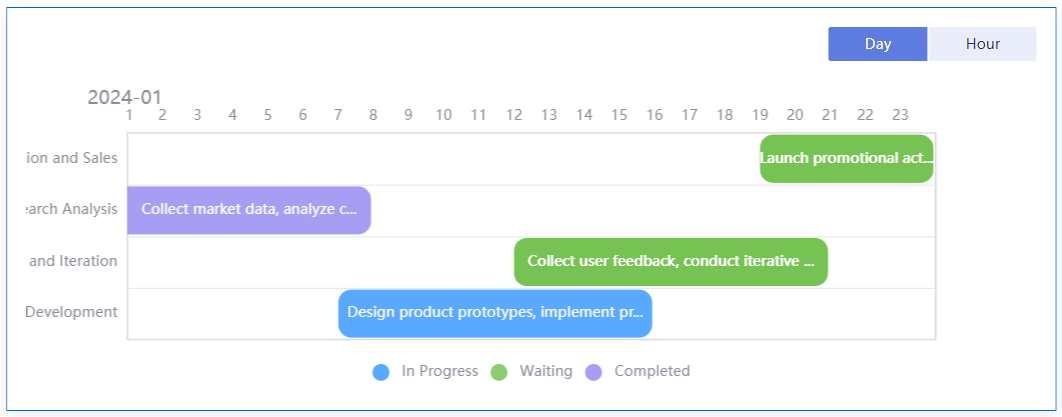This screenshot has height=417, width=1062.
Task: Click the Collect user feedback task bar
Action: tap(670, 261)
